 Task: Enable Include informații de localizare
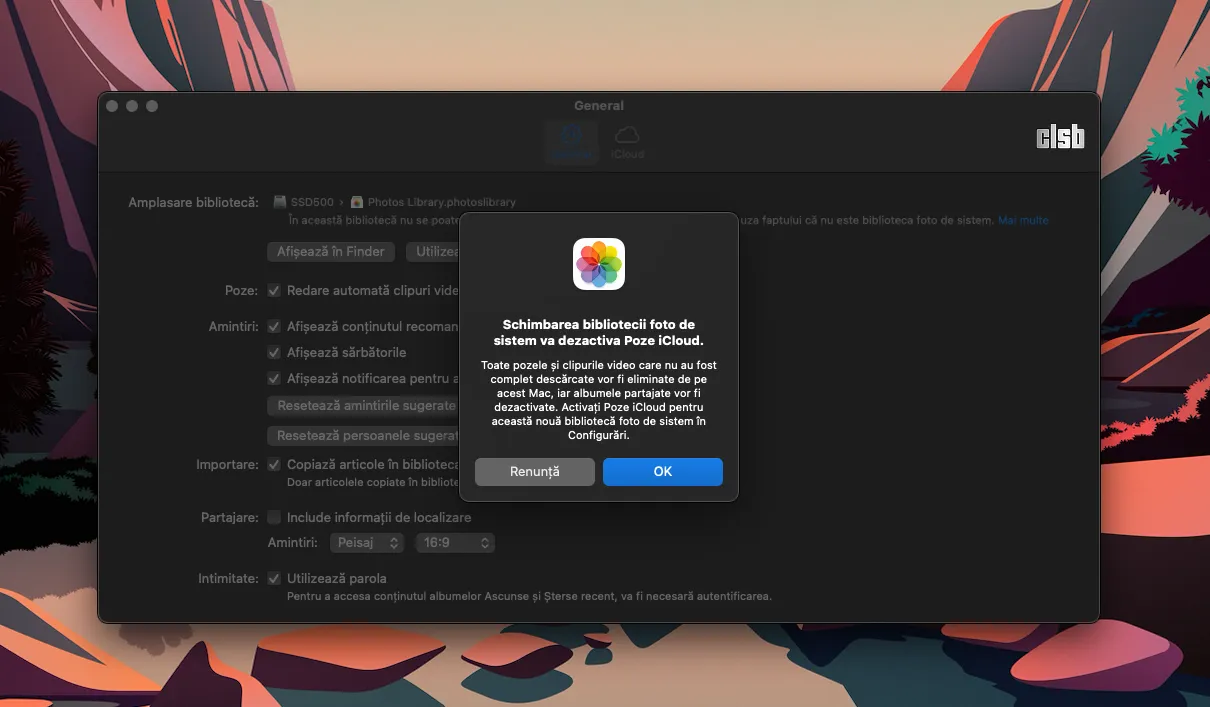point(274,518)
